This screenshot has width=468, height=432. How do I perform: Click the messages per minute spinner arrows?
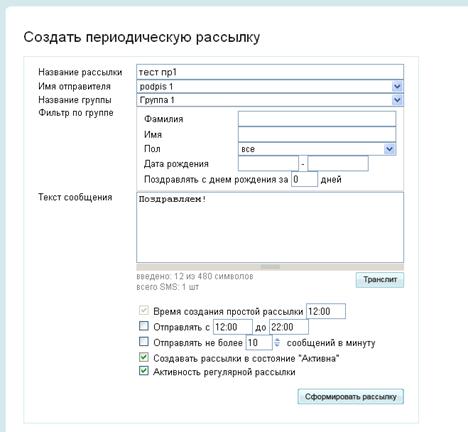(277, 342)
